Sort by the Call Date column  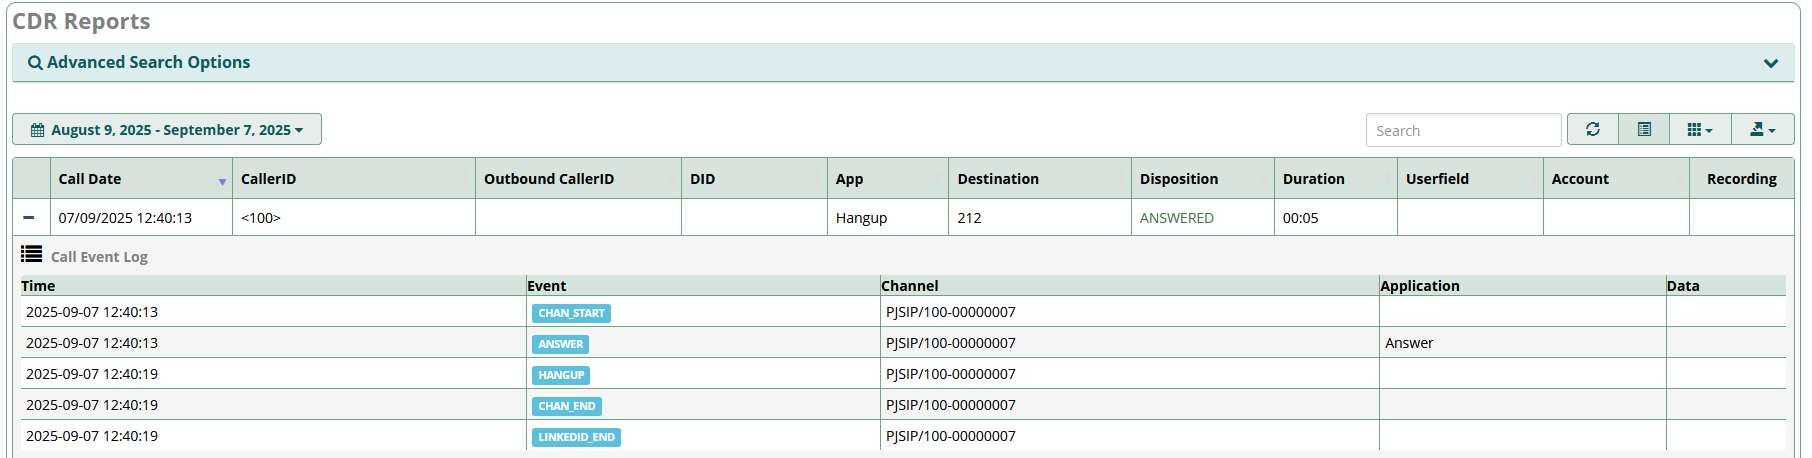tap(90, 179)
